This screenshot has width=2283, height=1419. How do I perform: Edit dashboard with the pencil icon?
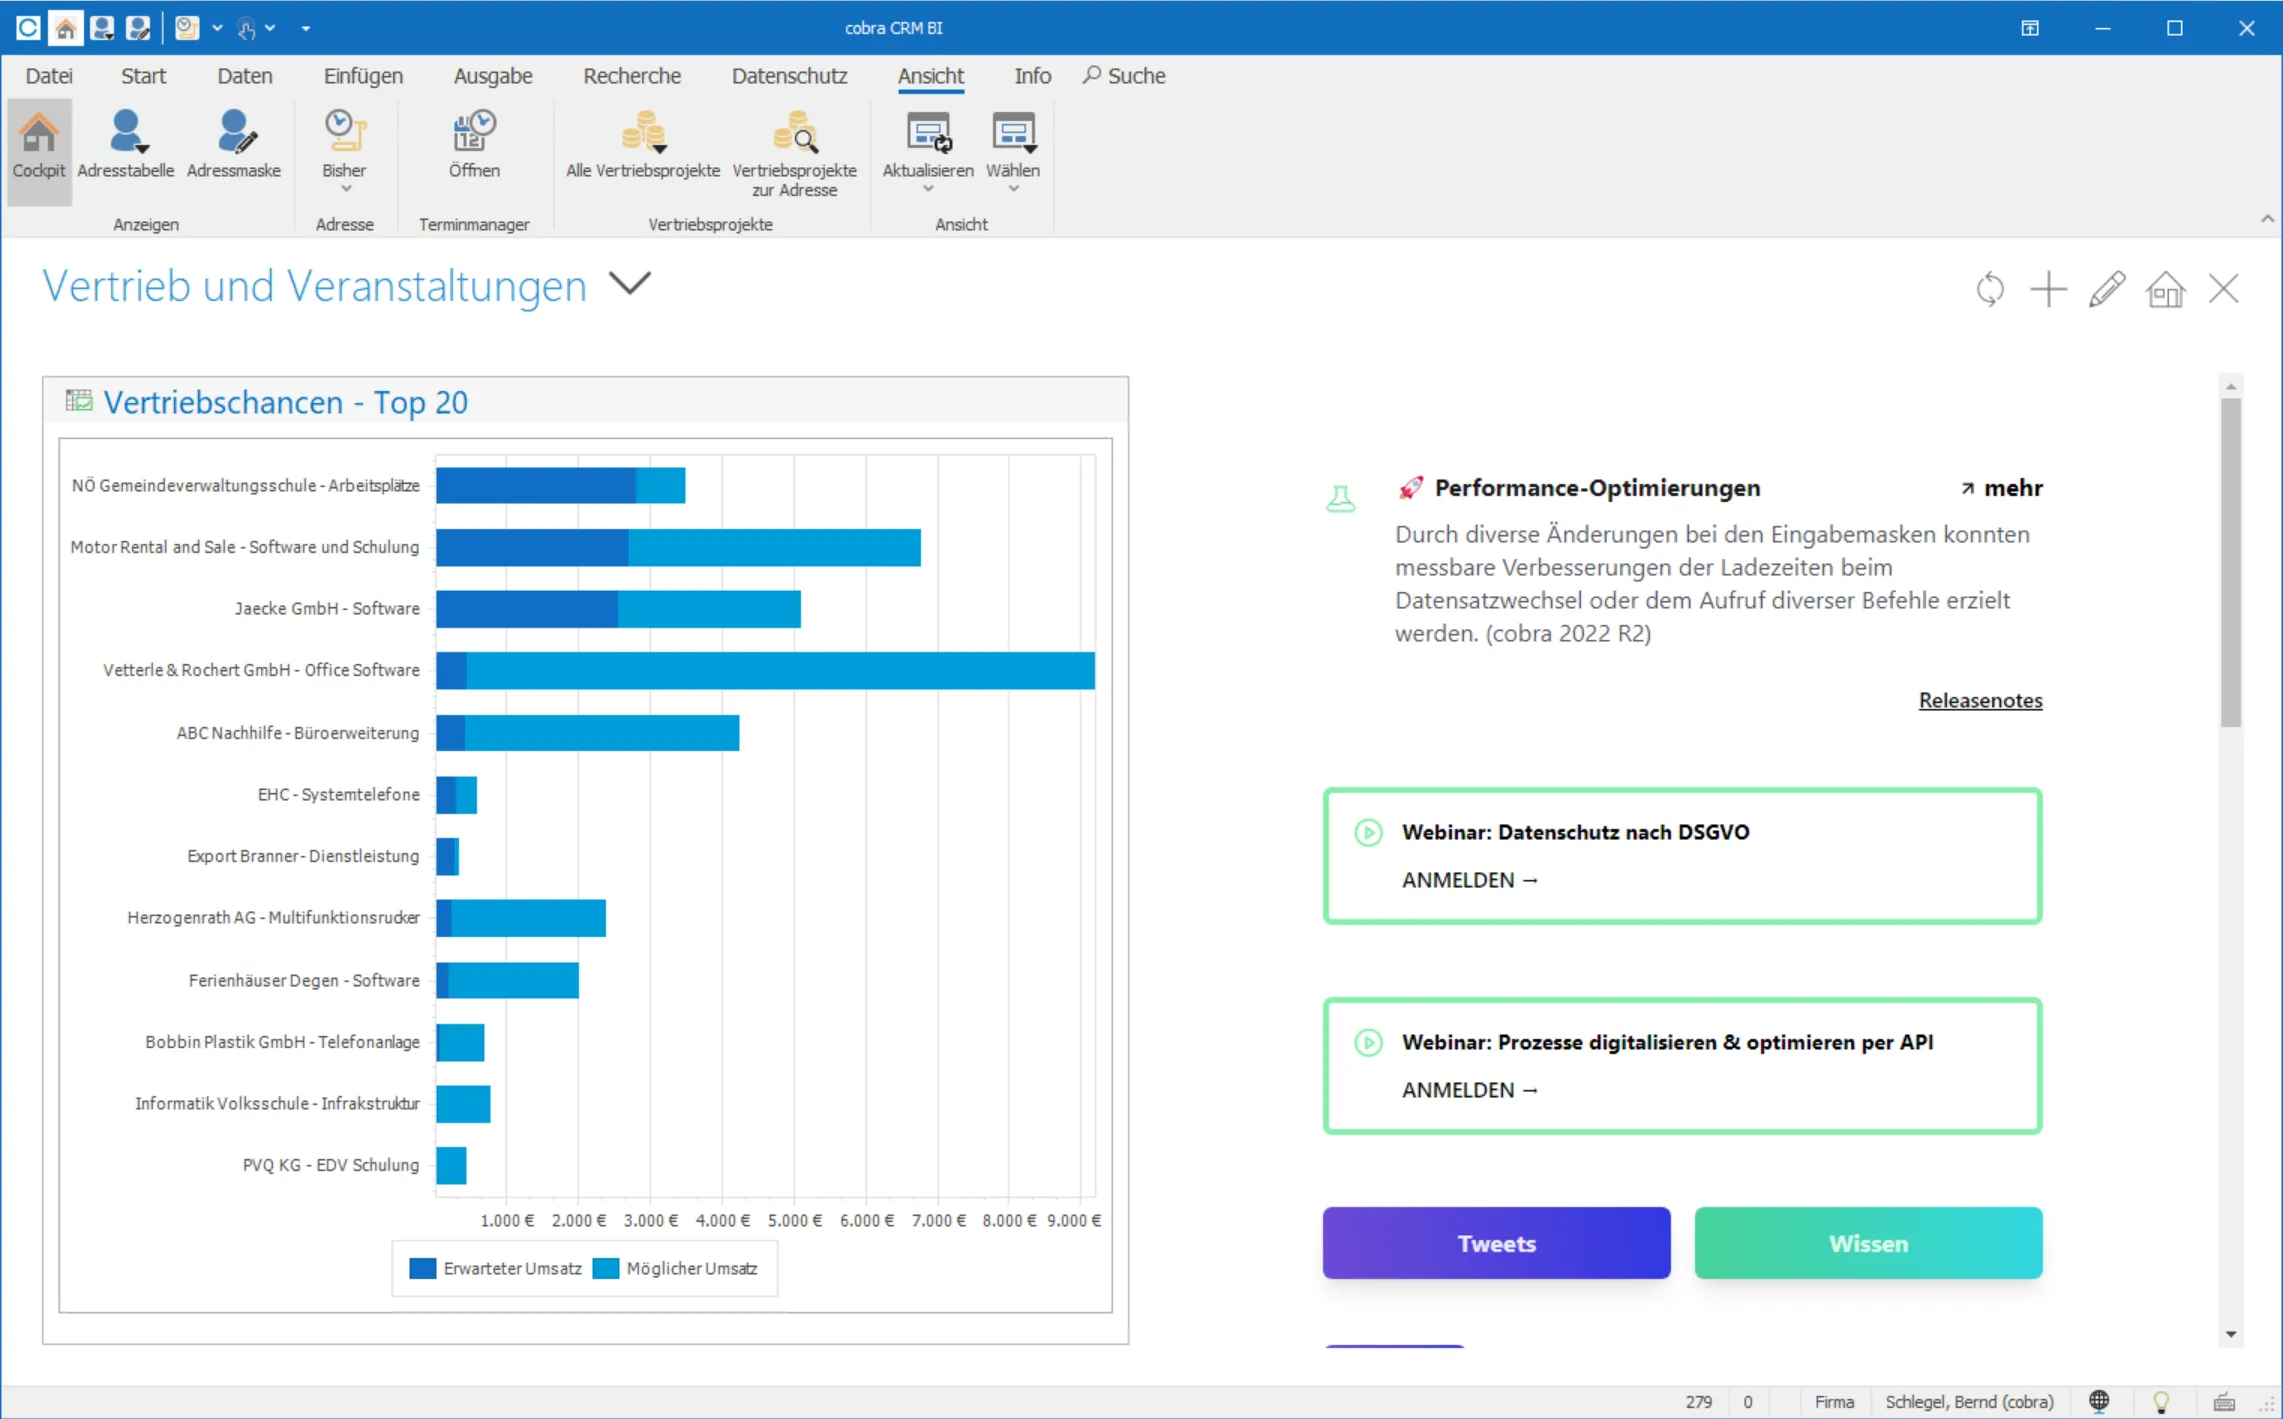click(x=2106, y=289)
